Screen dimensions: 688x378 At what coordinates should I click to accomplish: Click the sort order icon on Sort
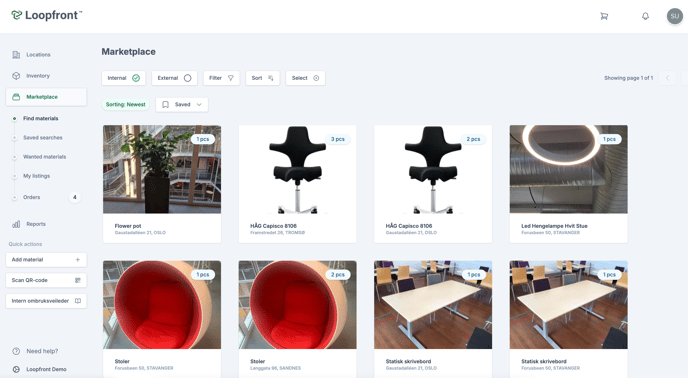[271, 78]
